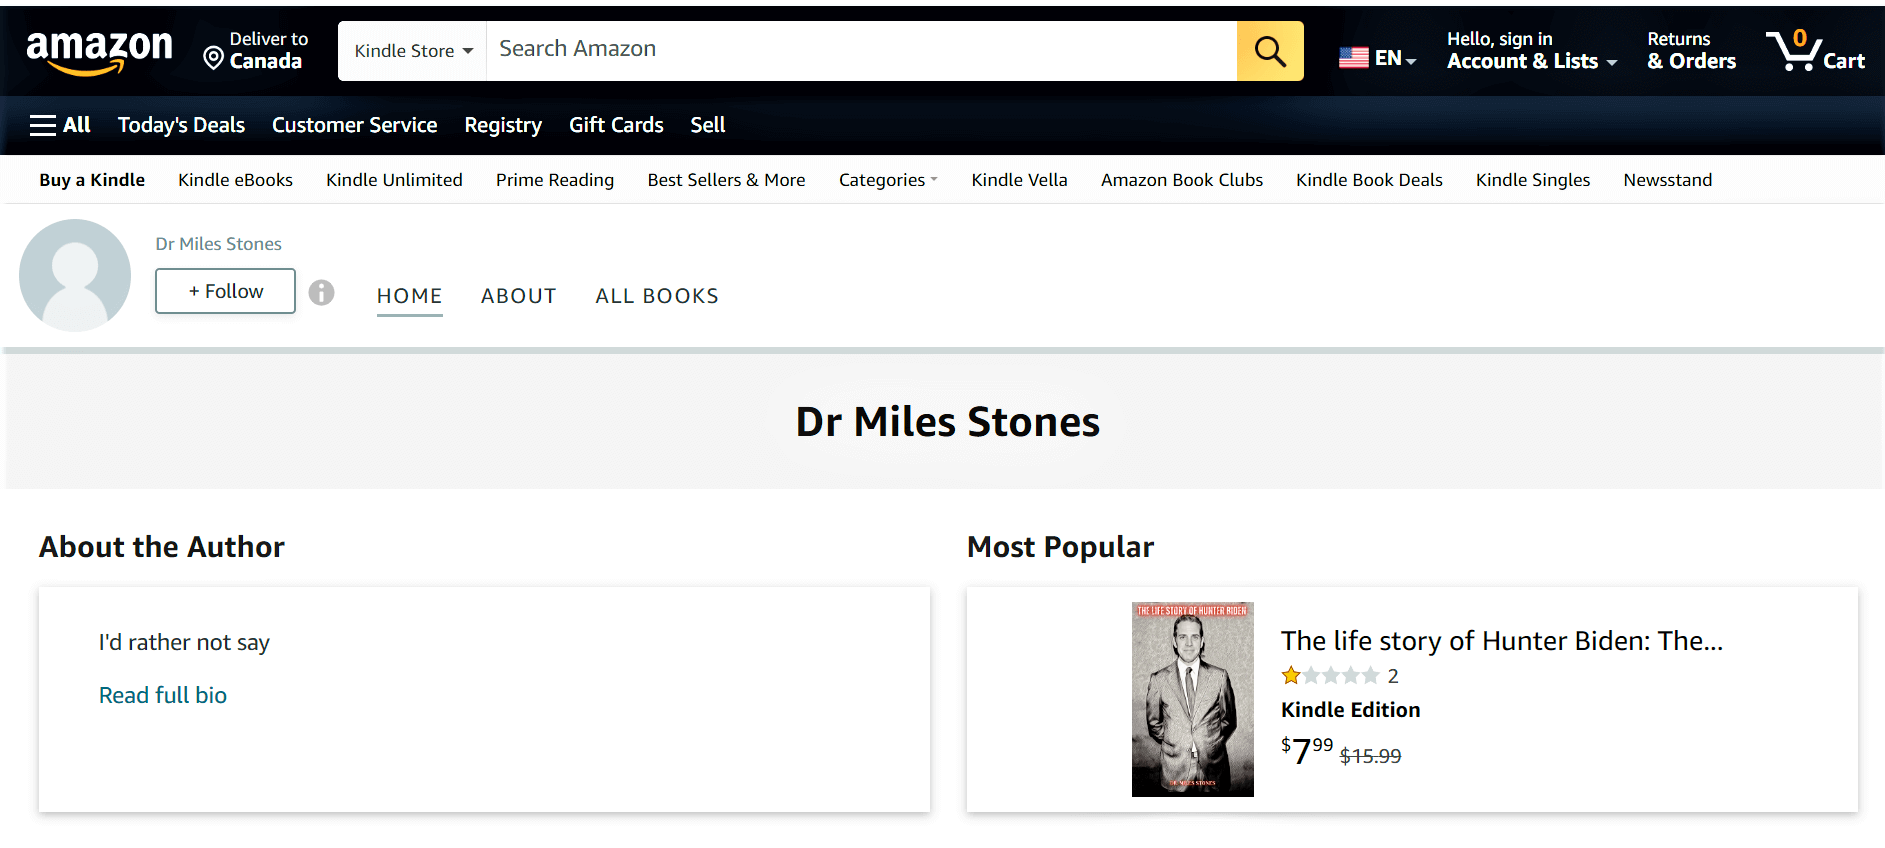Switch to the ALL BOOKS tab
The height and width of the screenshot is (848, 1885).
[657, 296]
